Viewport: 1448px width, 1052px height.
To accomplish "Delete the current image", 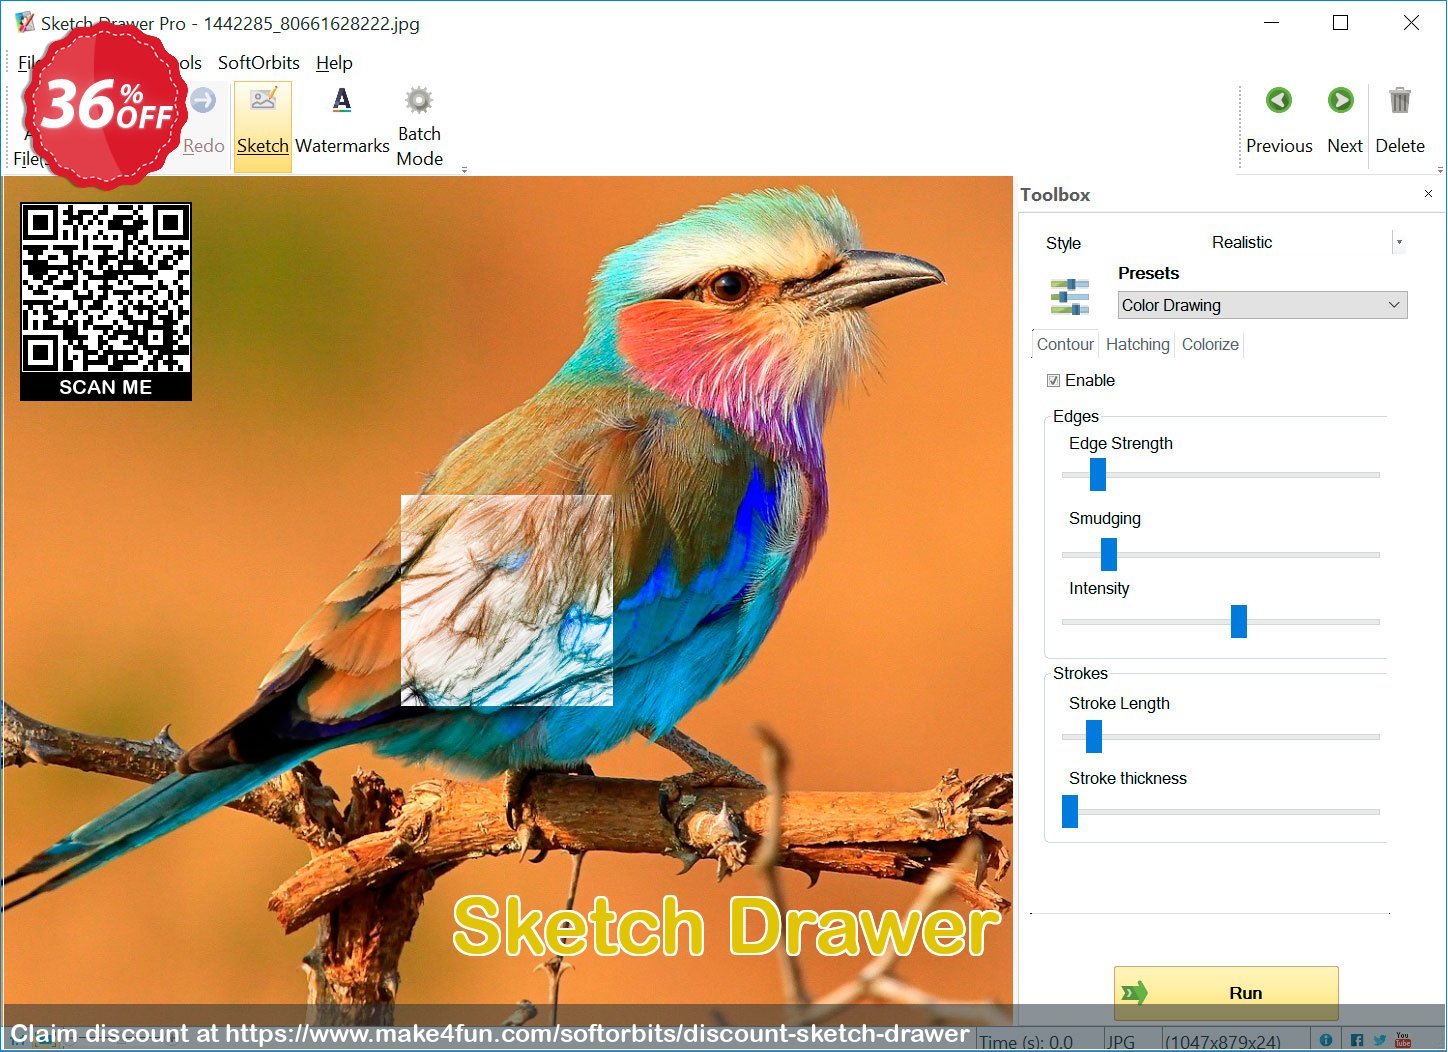I will pos(1400,121).
